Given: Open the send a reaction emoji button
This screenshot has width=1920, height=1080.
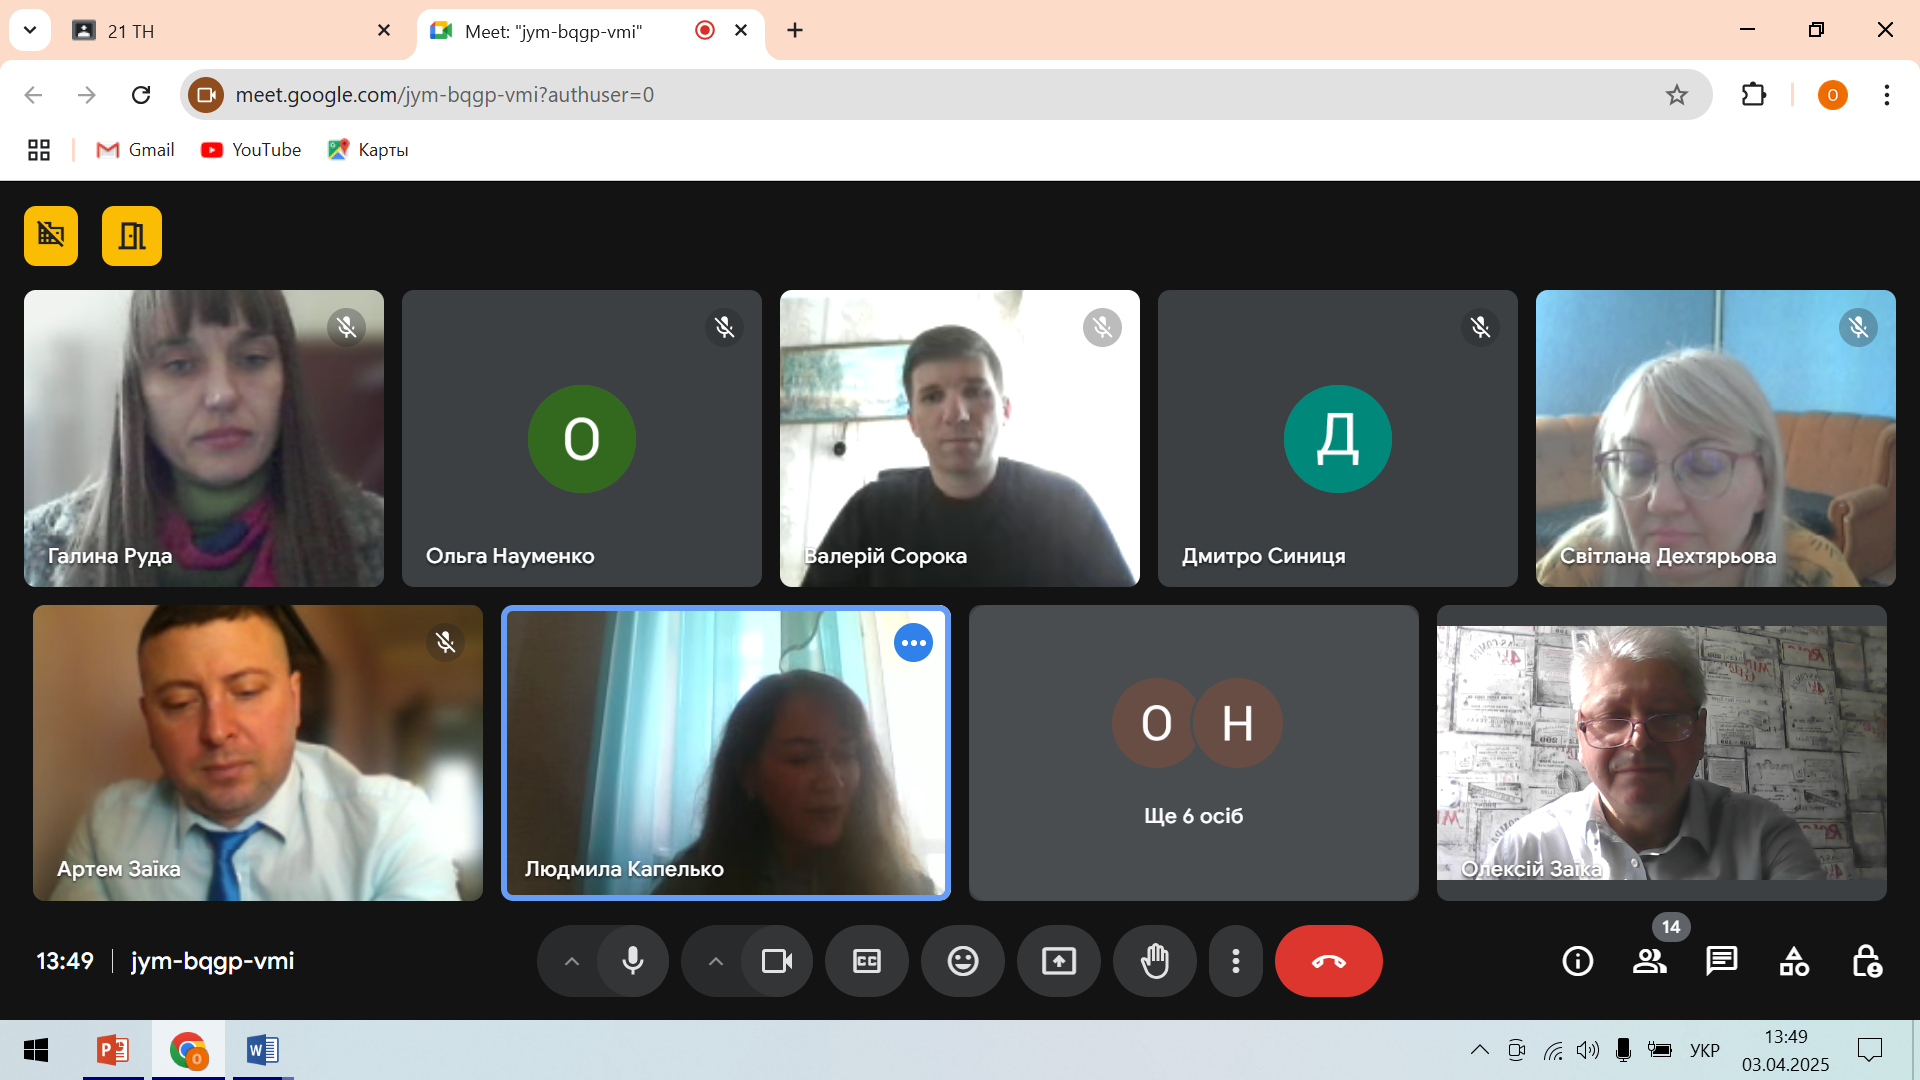Looking at the screenshot, I should 962,961.
